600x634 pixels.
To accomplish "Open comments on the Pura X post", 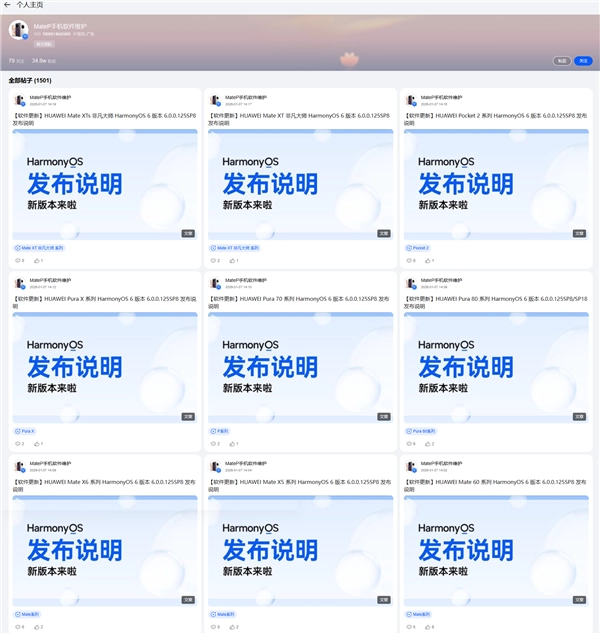I will click(x=19, y=443).
